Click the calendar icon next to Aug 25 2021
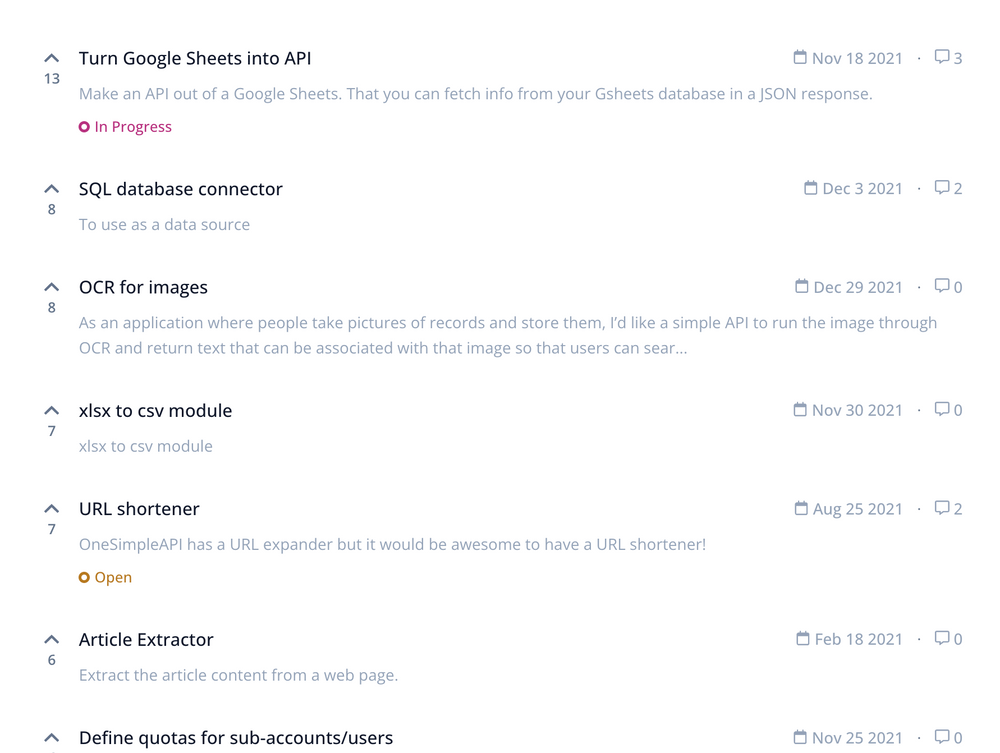 pyautogui.click(x=800, y=508)
